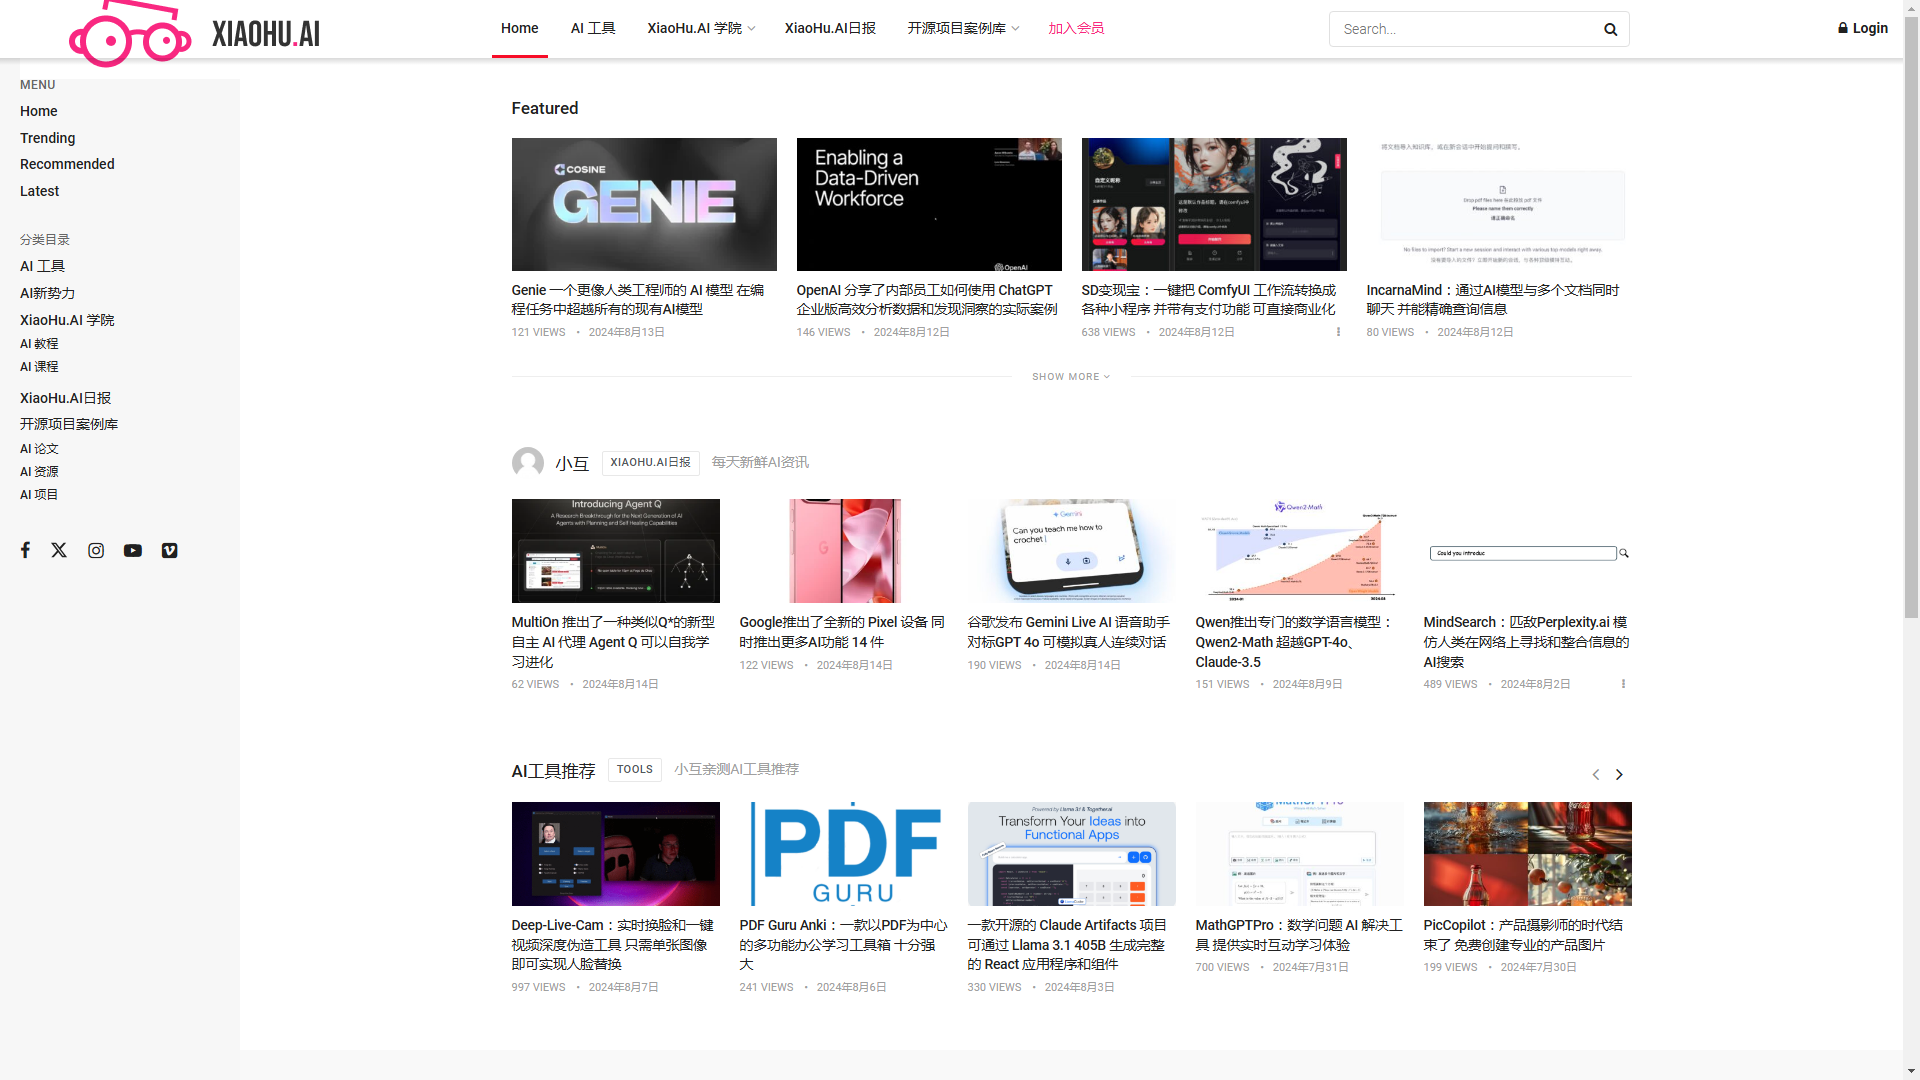Open the Facebook social icon
Viewport: 1920px width, 1080px height.
pos(26,550)
